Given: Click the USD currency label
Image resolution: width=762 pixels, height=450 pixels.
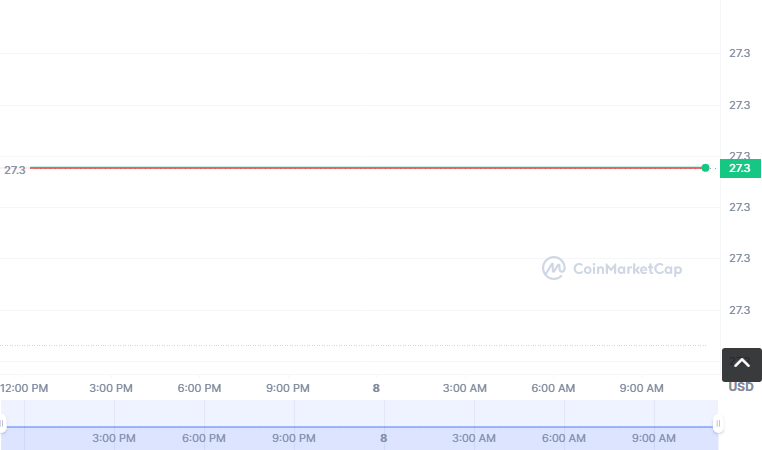Looking at the screenshot, I should click(x=740, y=387).
